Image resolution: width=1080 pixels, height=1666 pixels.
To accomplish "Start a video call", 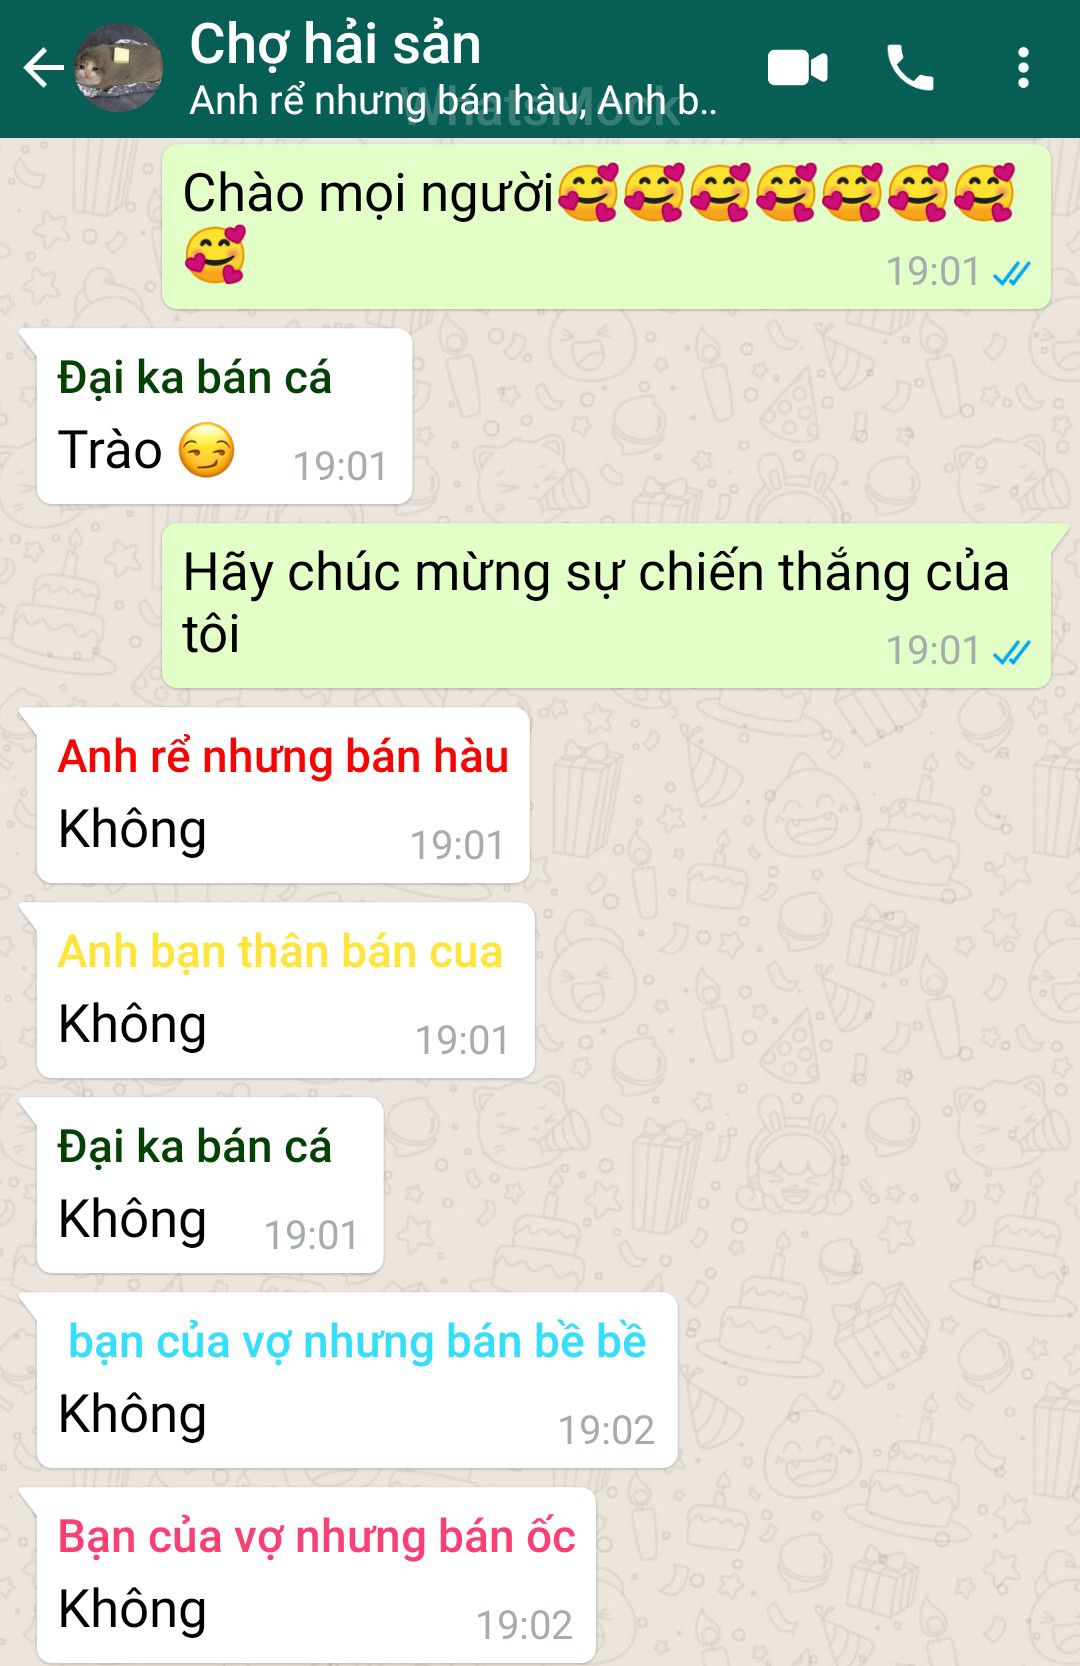I will (x=797, y=68).
